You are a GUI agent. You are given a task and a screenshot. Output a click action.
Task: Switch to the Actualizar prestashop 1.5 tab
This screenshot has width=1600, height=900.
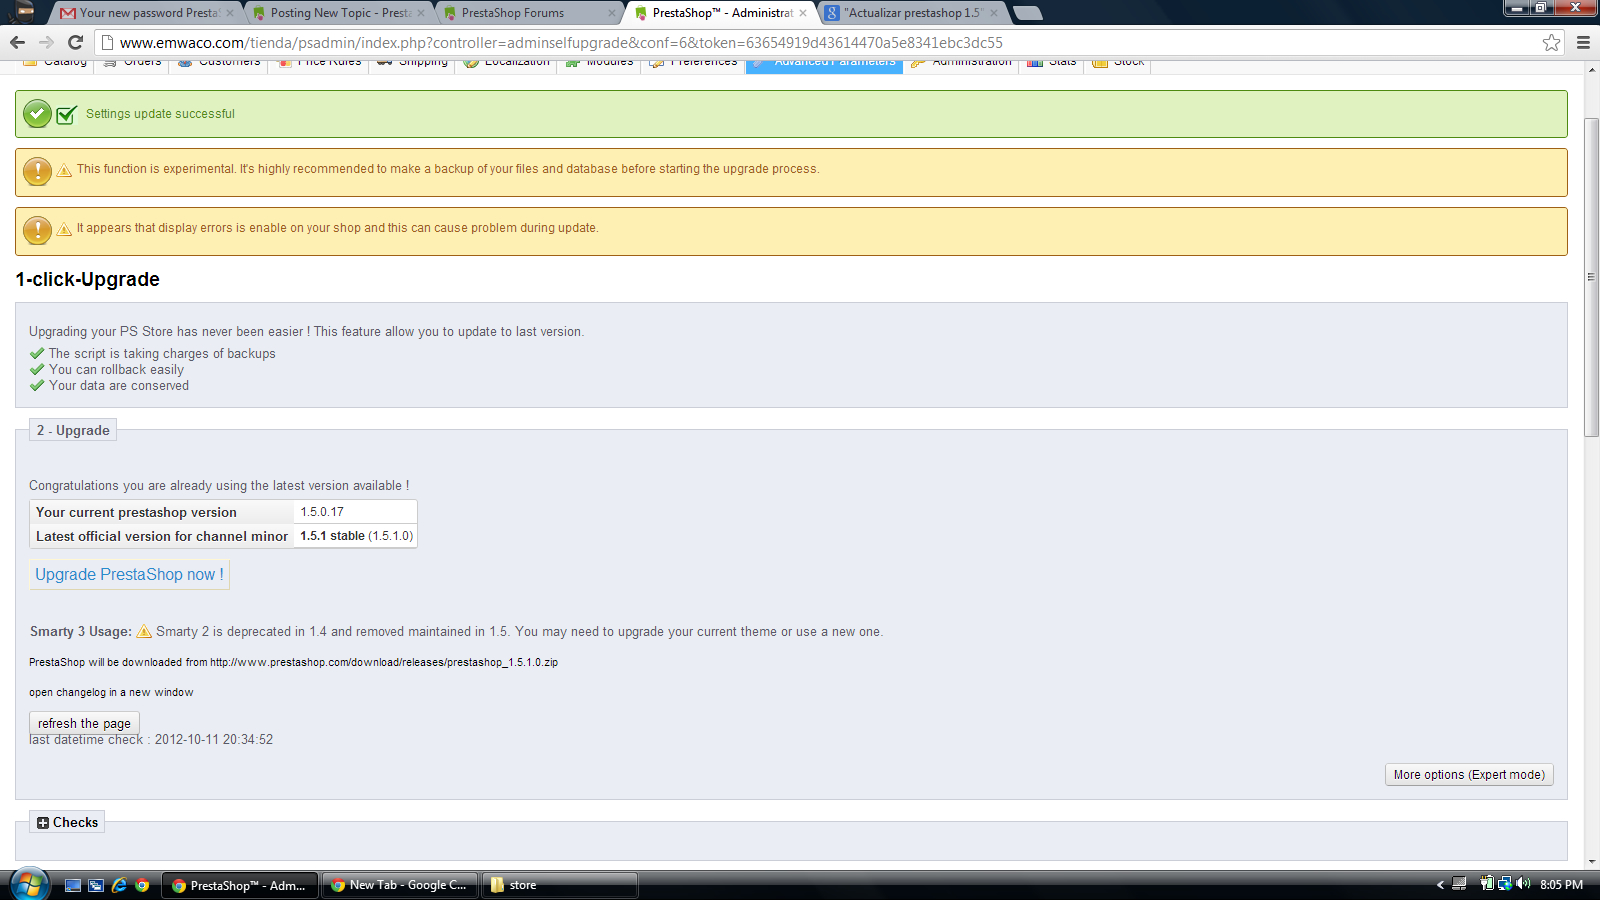pyautogui.click(x=911, y=13)
